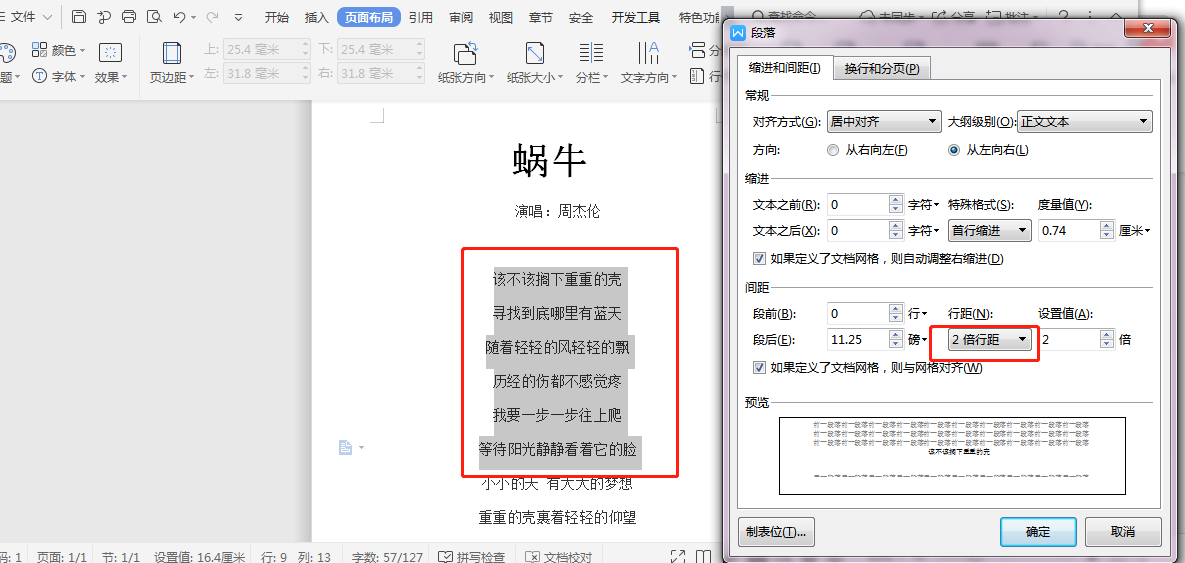Image resolution: width=1185 pixels, height=563 pixels.
Task: Click the document title 蜗牛
Action: 549,161
